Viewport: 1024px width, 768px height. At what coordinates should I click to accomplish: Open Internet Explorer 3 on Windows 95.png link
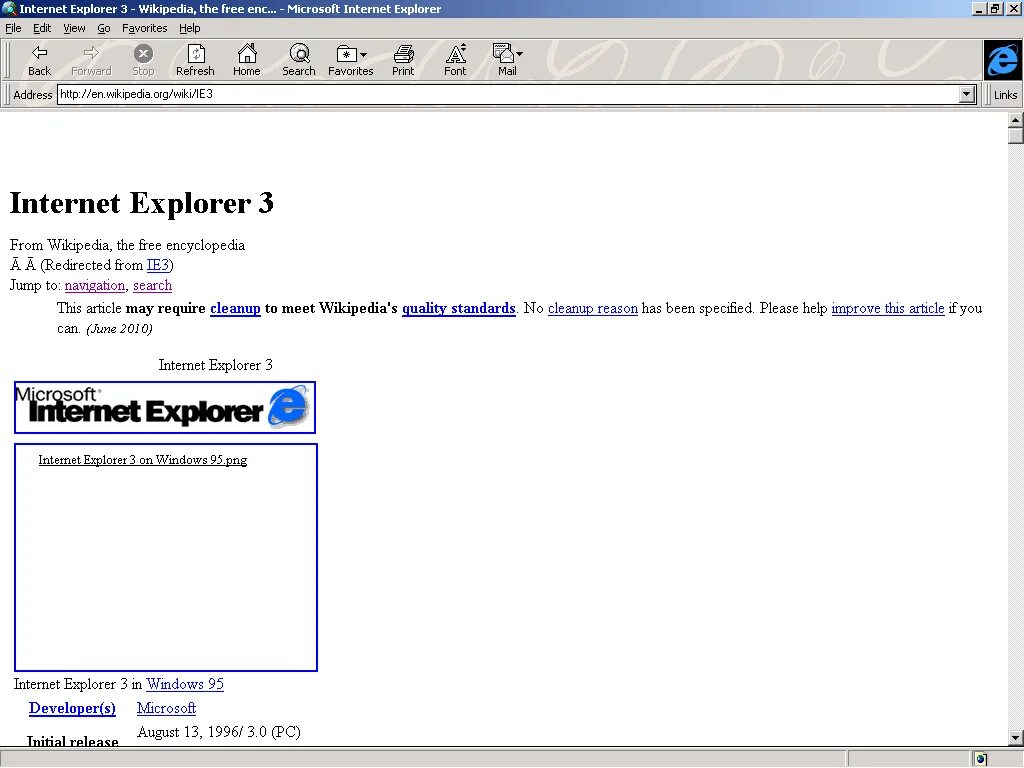pyautogui.click(x=142, y=460)
